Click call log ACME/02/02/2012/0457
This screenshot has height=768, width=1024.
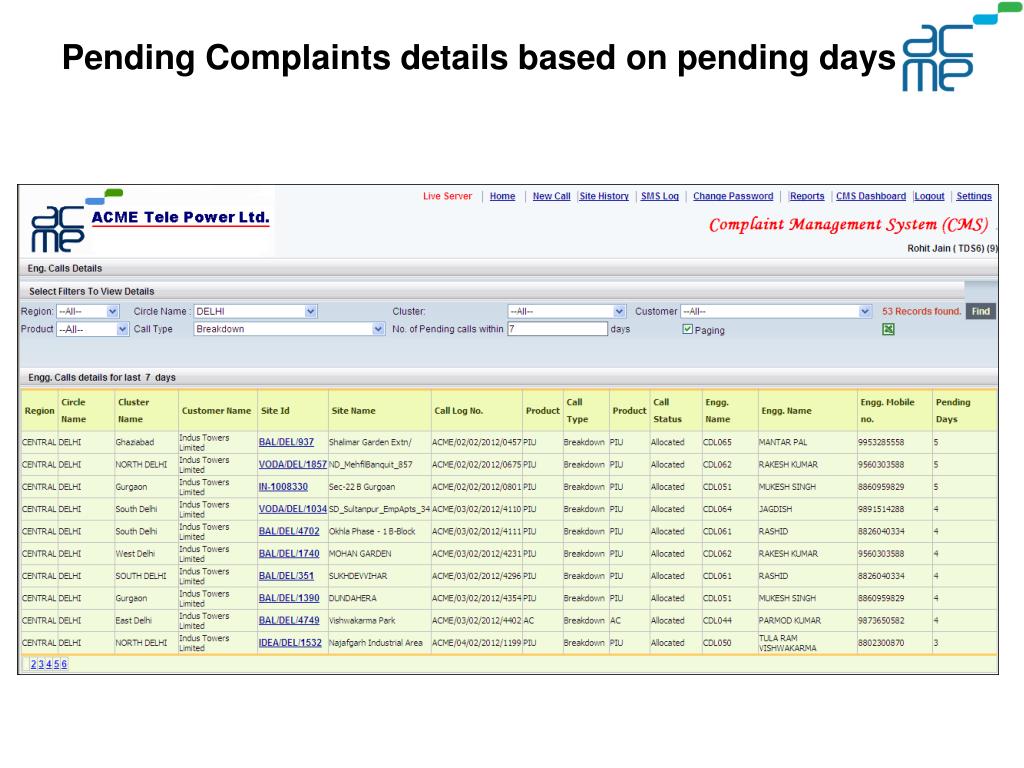pyautogui.click(x=476, y=442)
